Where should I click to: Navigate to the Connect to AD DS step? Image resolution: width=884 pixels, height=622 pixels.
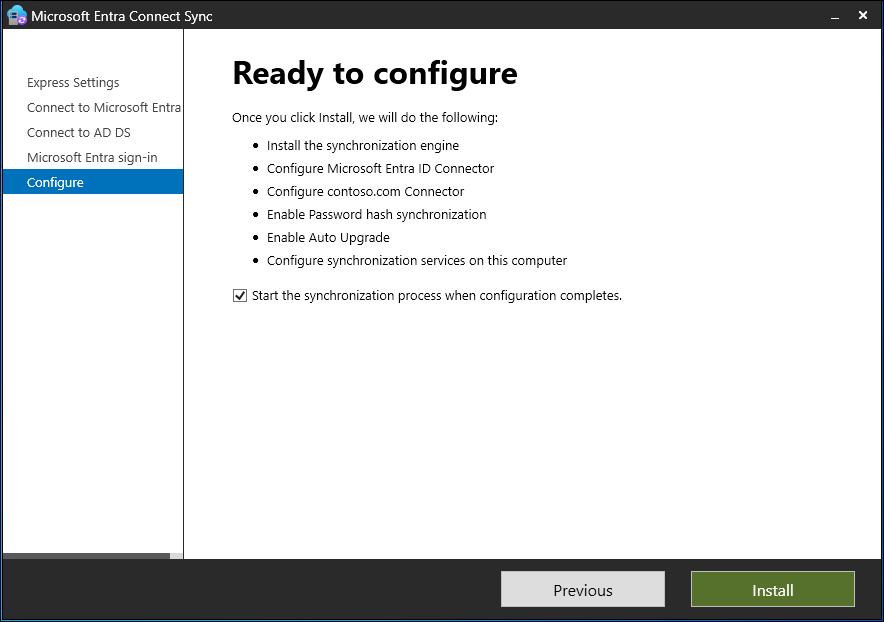click(x=78, y=132)
